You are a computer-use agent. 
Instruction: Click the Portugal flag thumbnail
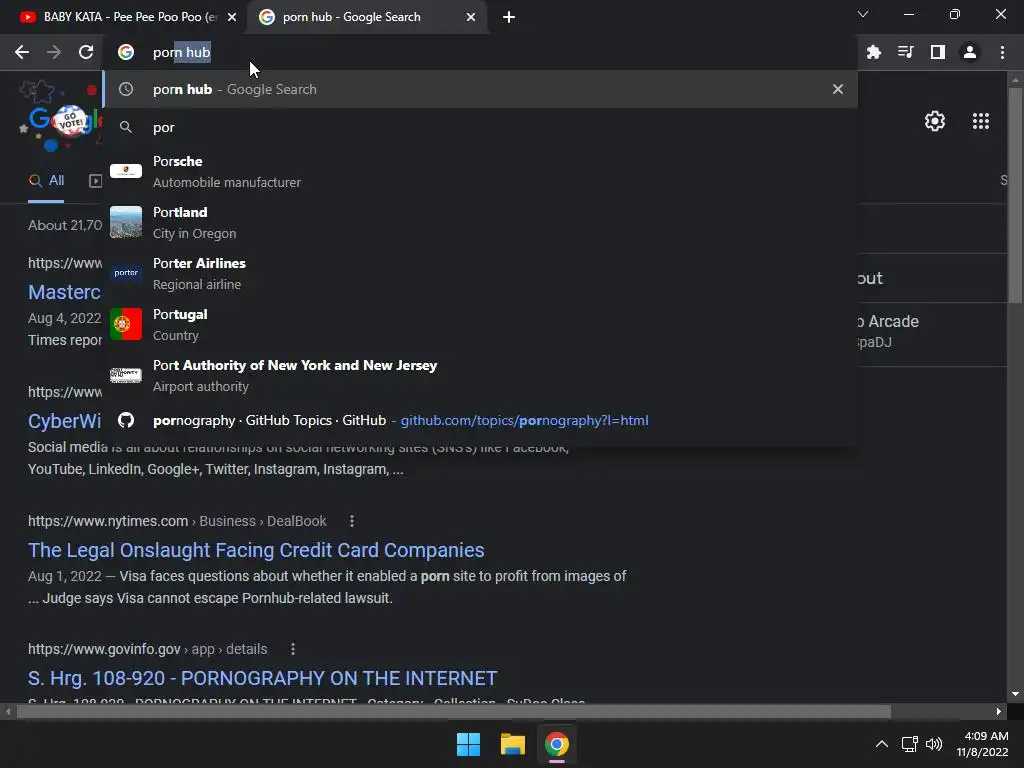click(x=125, y=324)
